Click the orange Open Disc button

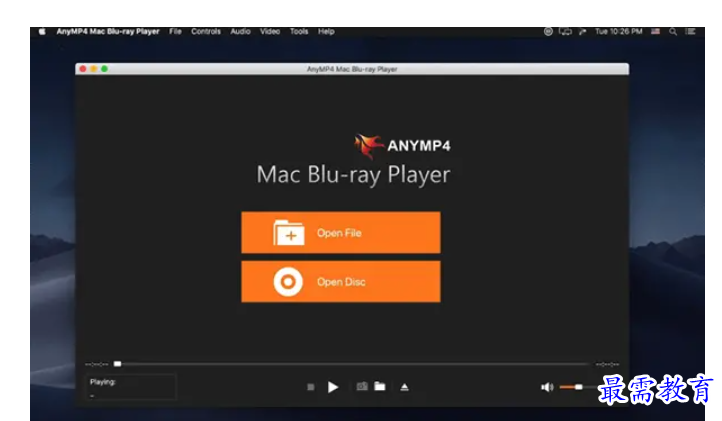(x=341, y=281)
